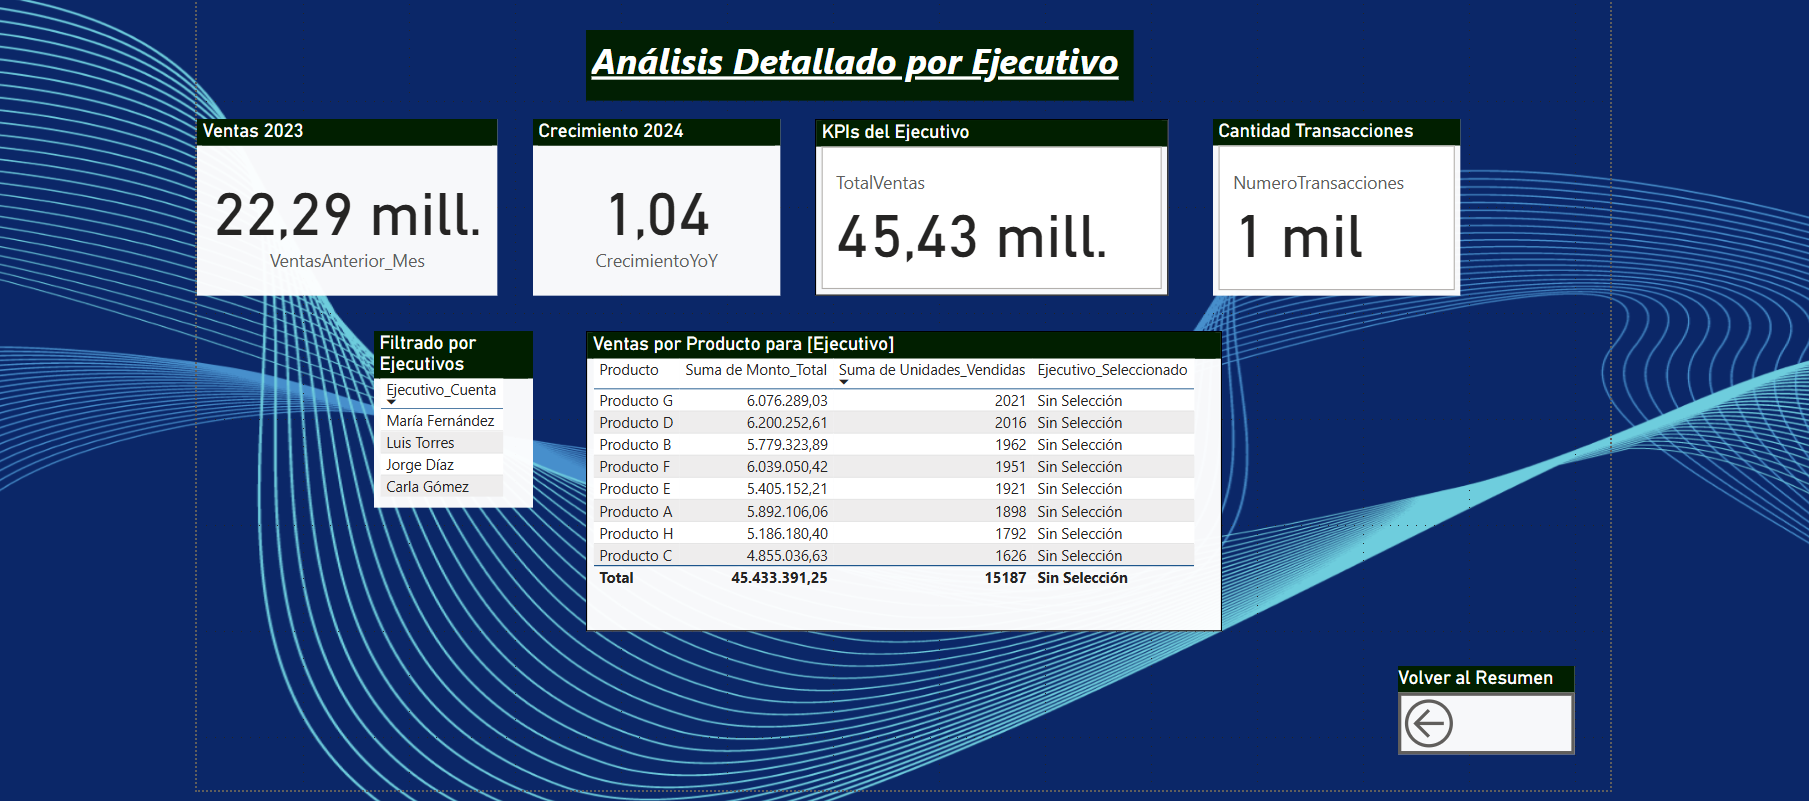This screenshot has height=801, width=1809.
Task: Click the Filtrado por Ejecutivos slicer title
Action: (x=428, y=354)
